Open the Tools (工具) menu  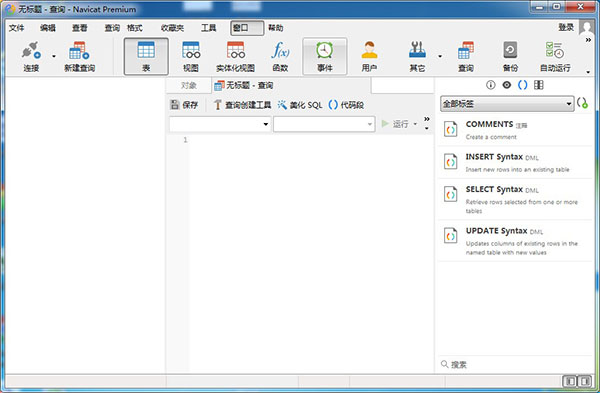[x=209, y=28]
